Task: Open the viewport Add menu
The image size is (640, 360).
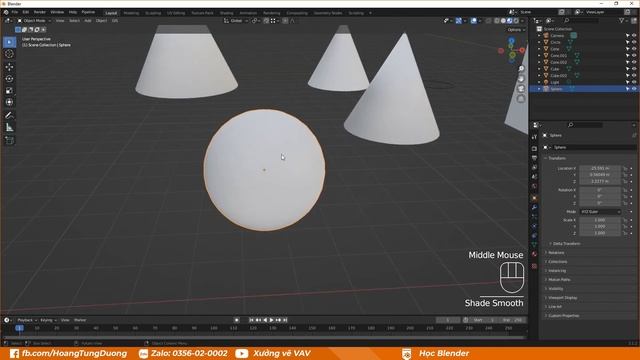Action: [x=88, y=20]
